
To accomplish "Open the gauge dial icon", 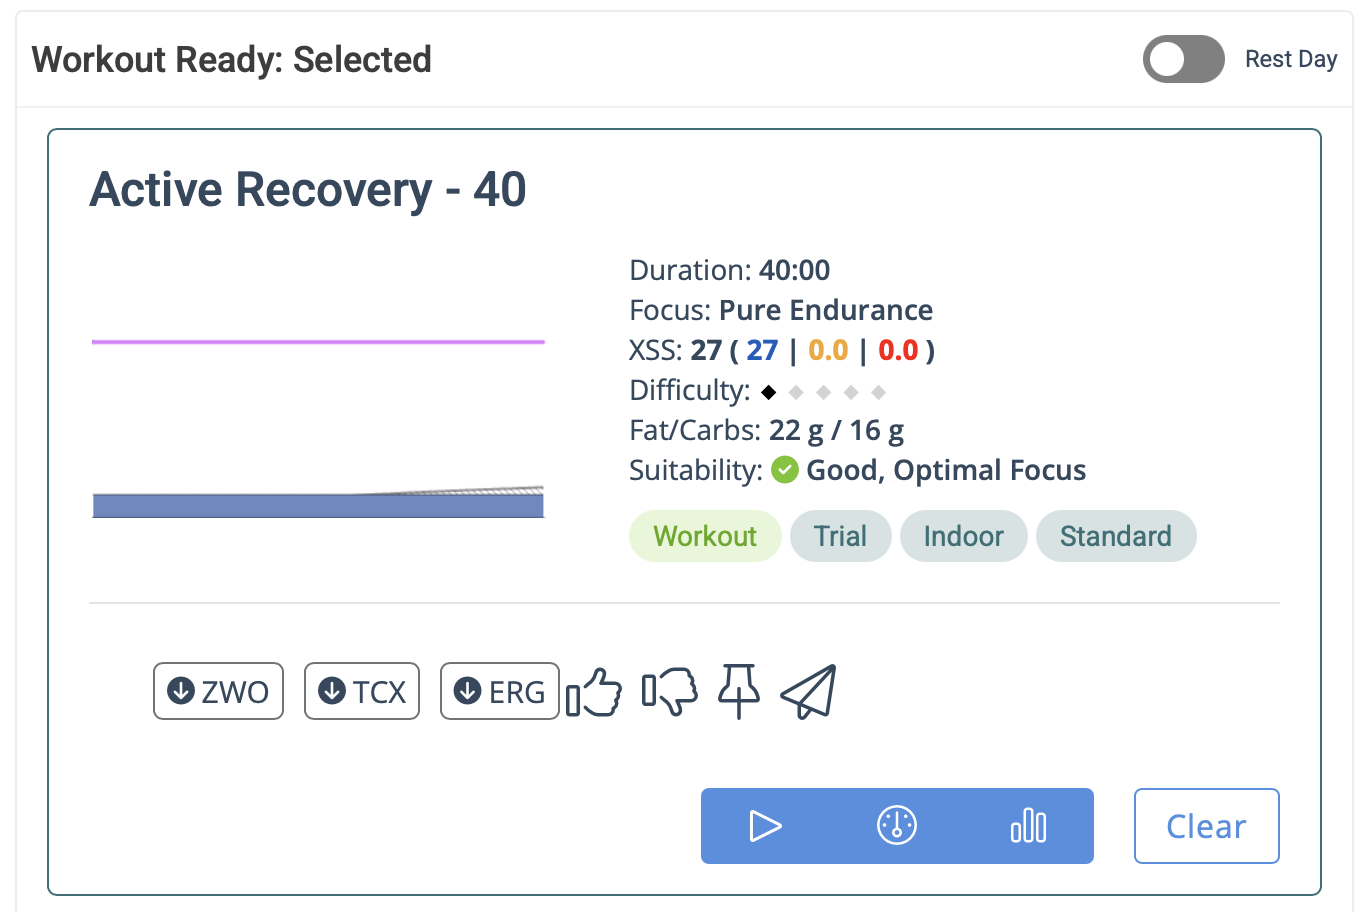I will (897, 826).
